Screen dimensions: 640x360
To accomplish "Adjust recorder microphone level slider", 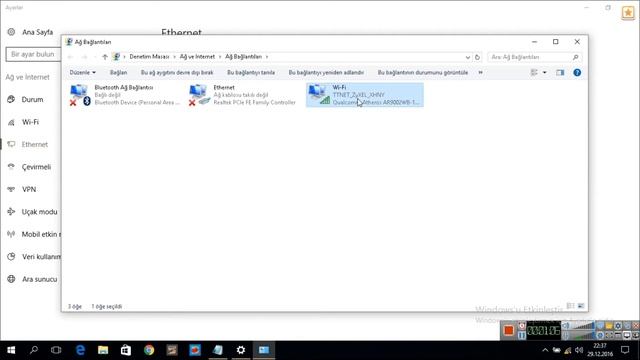I will pyautogui.click(x=584, y=336).
